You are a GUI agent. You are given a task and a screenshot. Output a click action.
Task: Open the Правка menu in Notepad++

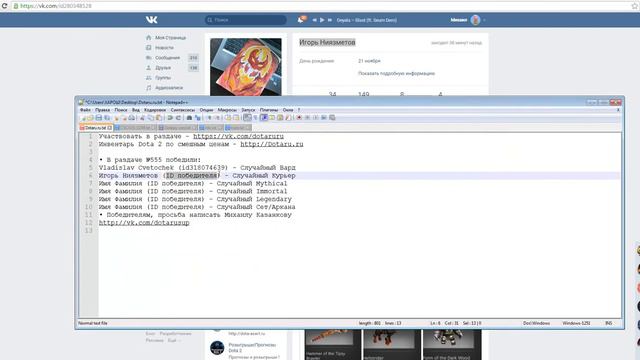point(102,110)
